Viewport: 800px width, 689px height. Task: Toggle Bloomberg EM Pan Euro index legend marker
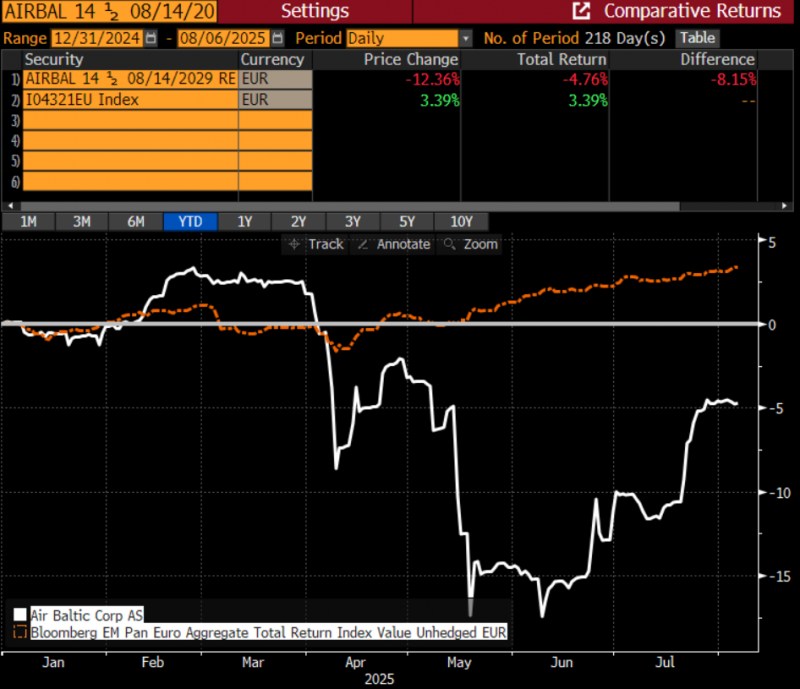pyautogui.click(x=20, y=632)
